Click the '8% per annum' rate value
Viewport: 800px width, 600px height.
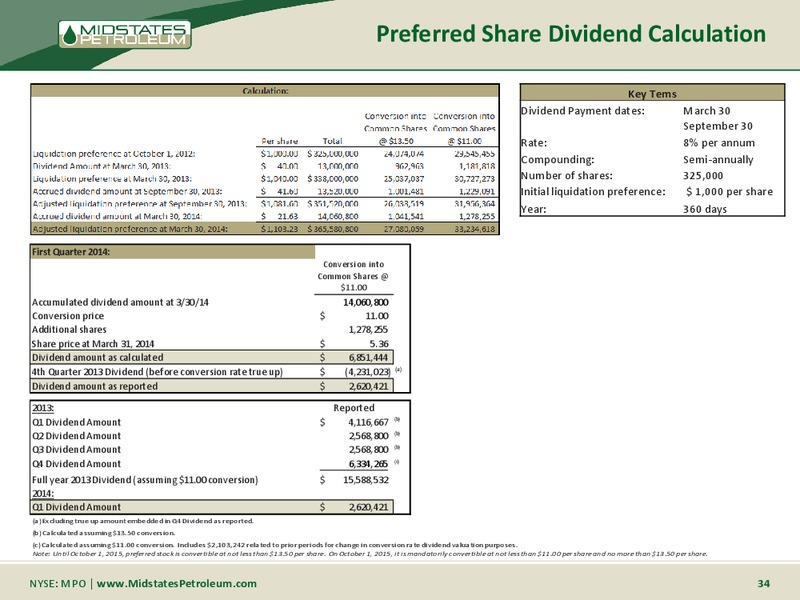[x=719, y=143]
